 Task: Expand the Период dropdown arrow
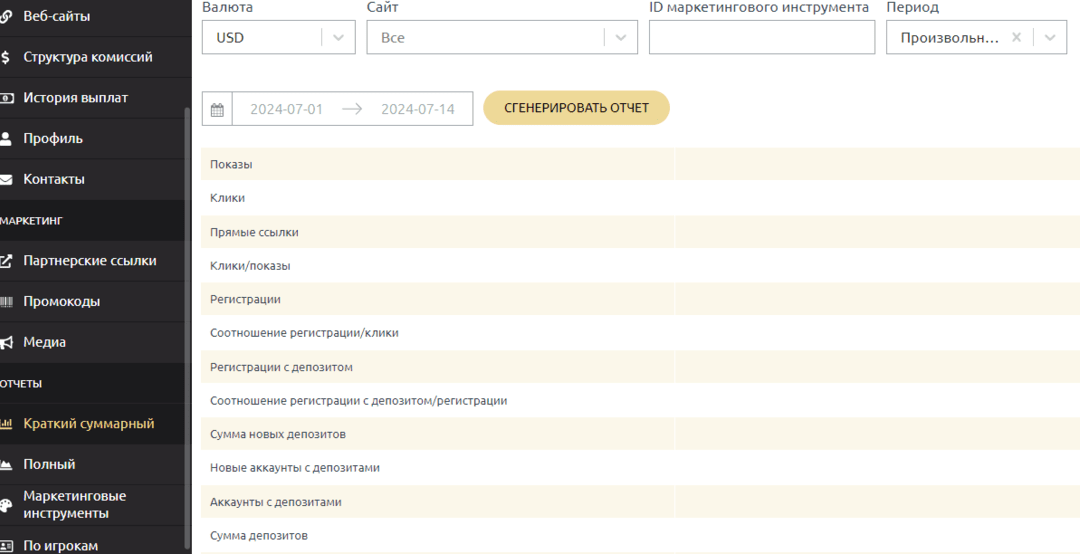pyautogui.click(x=1049, y=38)
